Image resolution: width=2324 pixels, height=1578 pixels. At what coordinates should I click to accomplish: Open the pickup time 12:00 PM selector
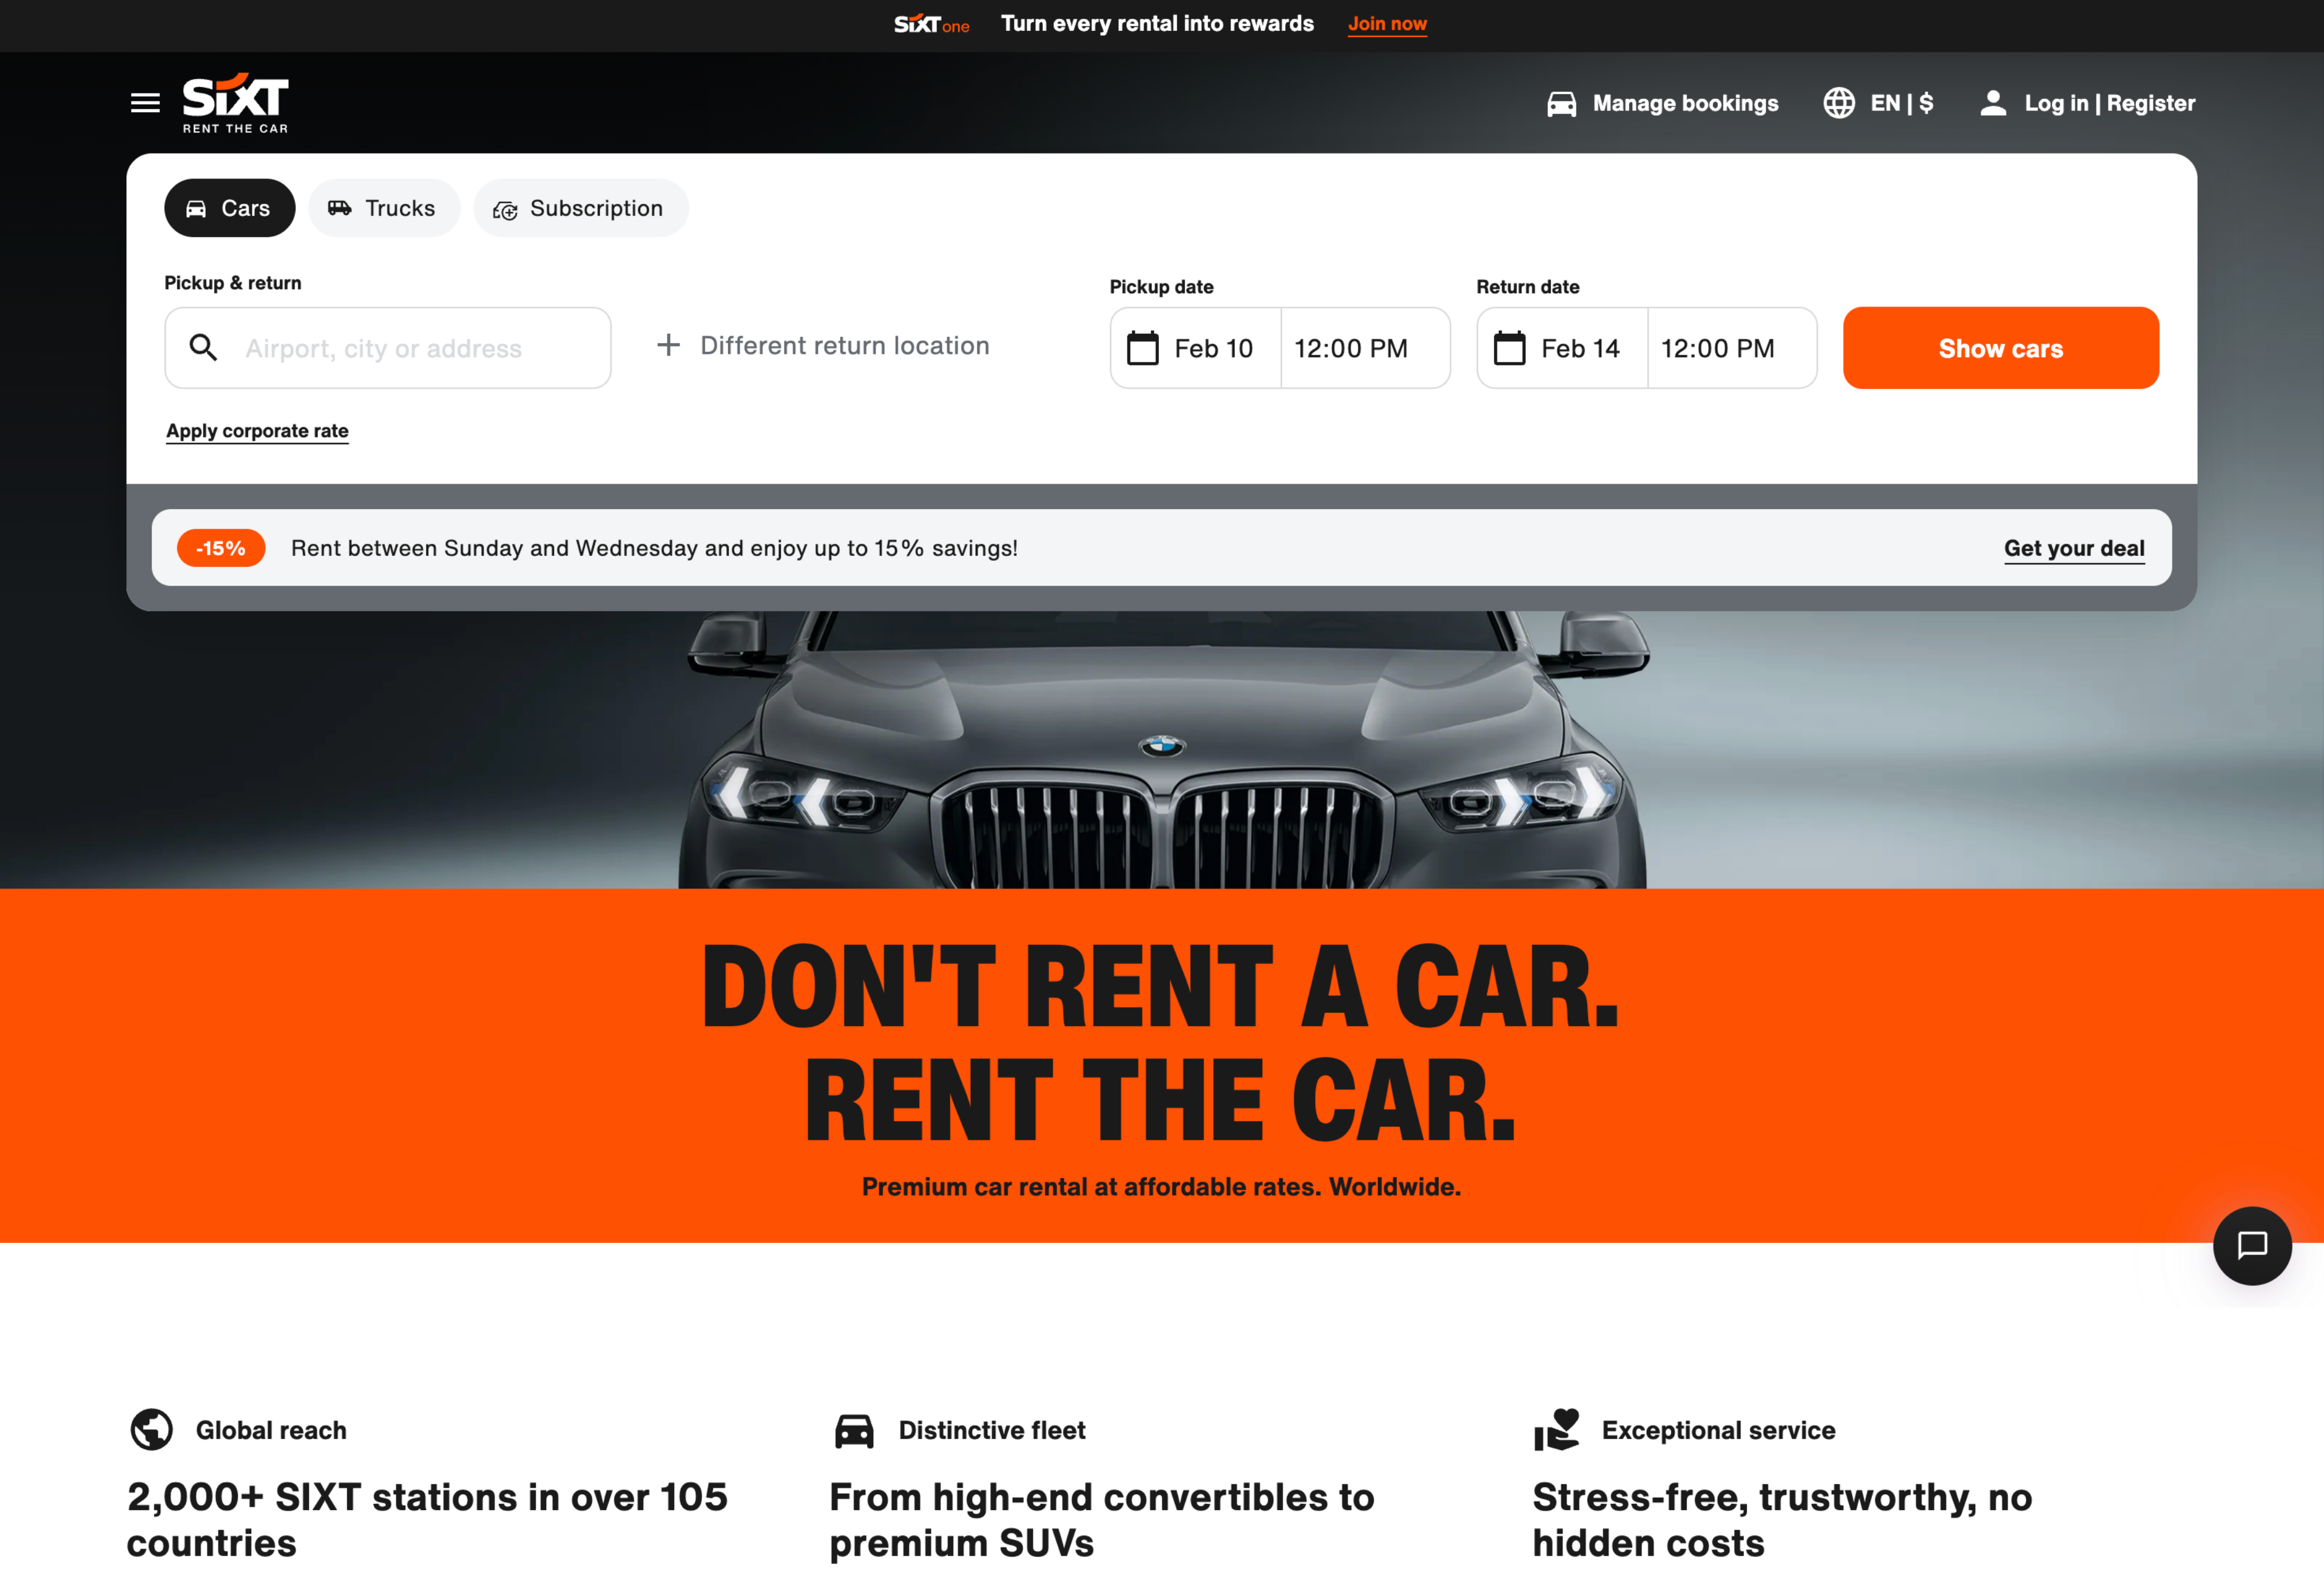tap(1364, 348)
